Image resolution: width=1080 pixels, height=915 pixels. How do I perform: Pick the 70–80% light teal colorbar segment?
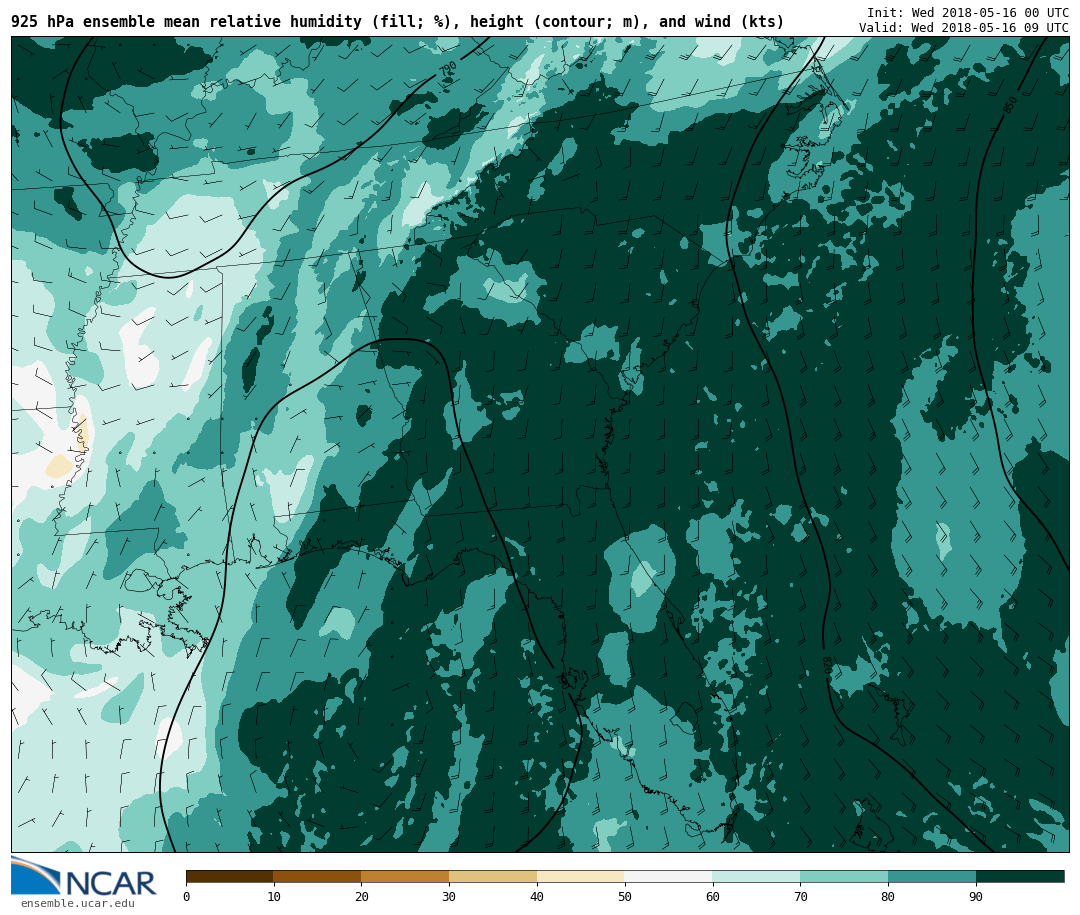[x=844, y=877]
